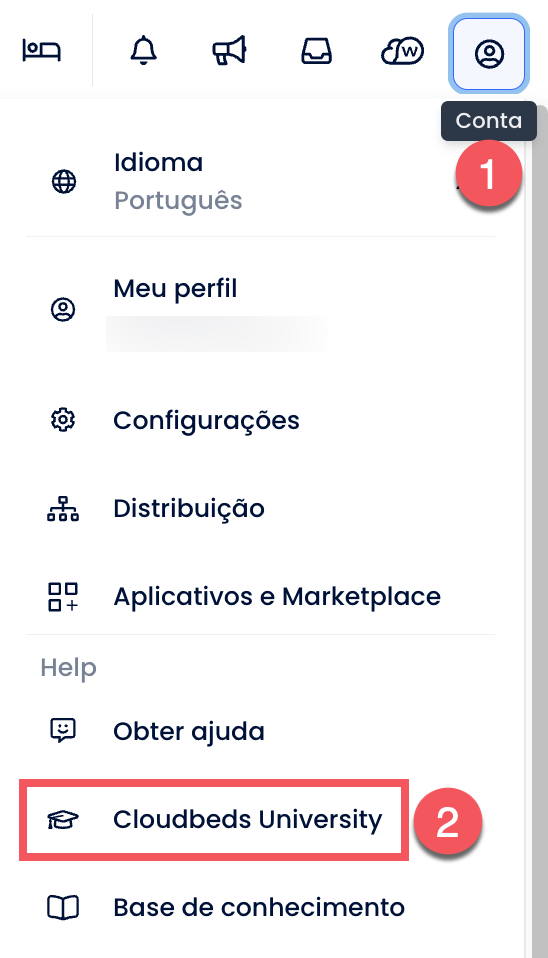Open the notifications bell icon
Screen dimensions: 548x958
144,50
